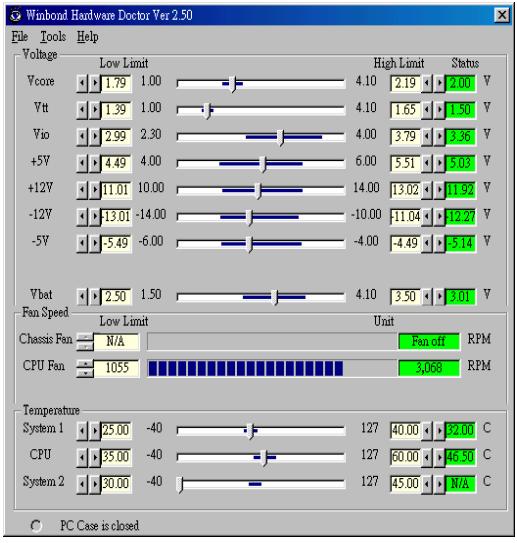This screenshot has height=543, width=517.
Task: Decrease the Vcore low limit with left arrow
Action: point(82,83)
